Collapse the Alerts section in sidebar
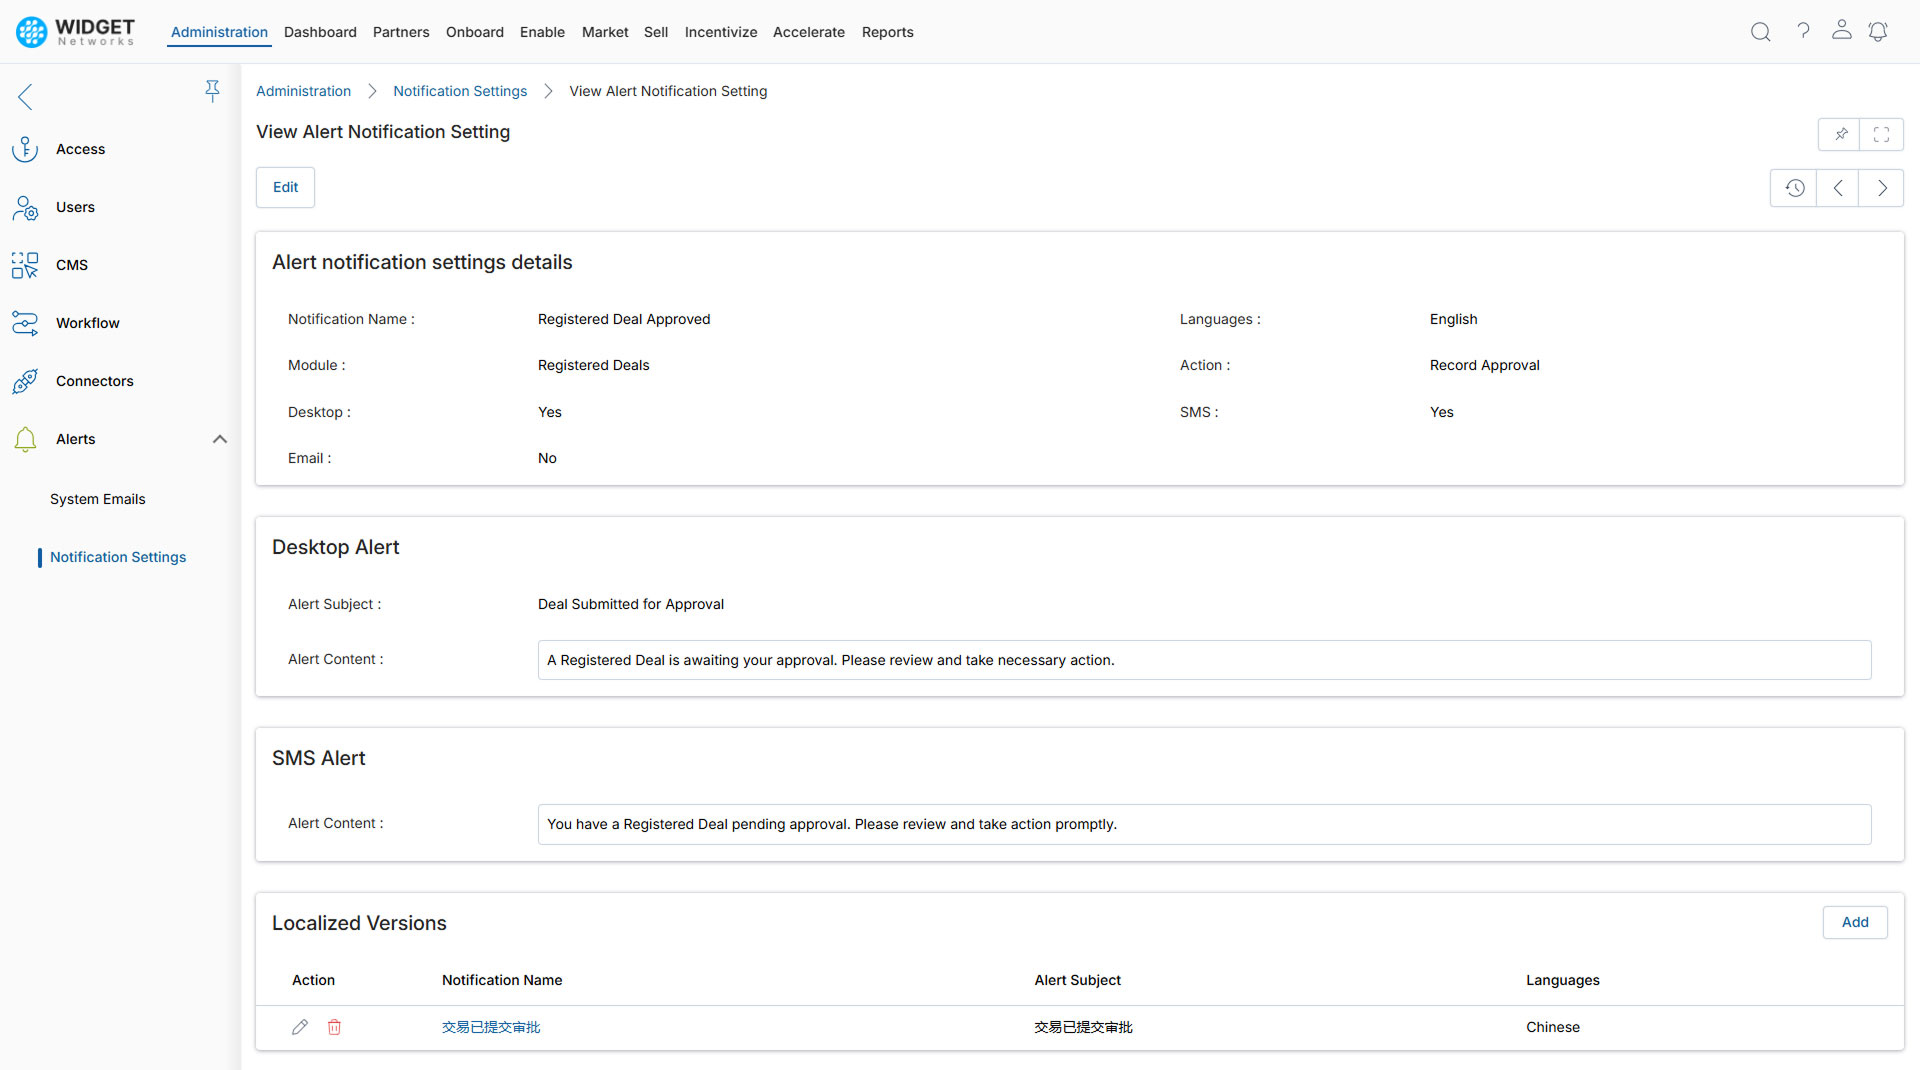 point(219,439)
